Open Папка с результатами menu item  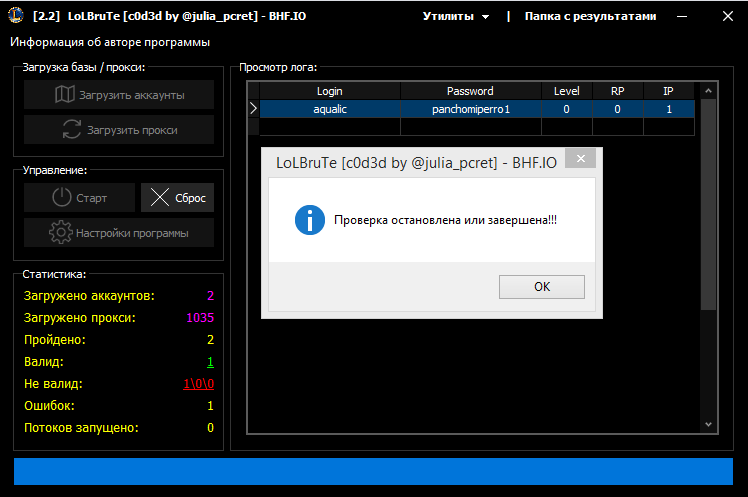pos(591,17)
